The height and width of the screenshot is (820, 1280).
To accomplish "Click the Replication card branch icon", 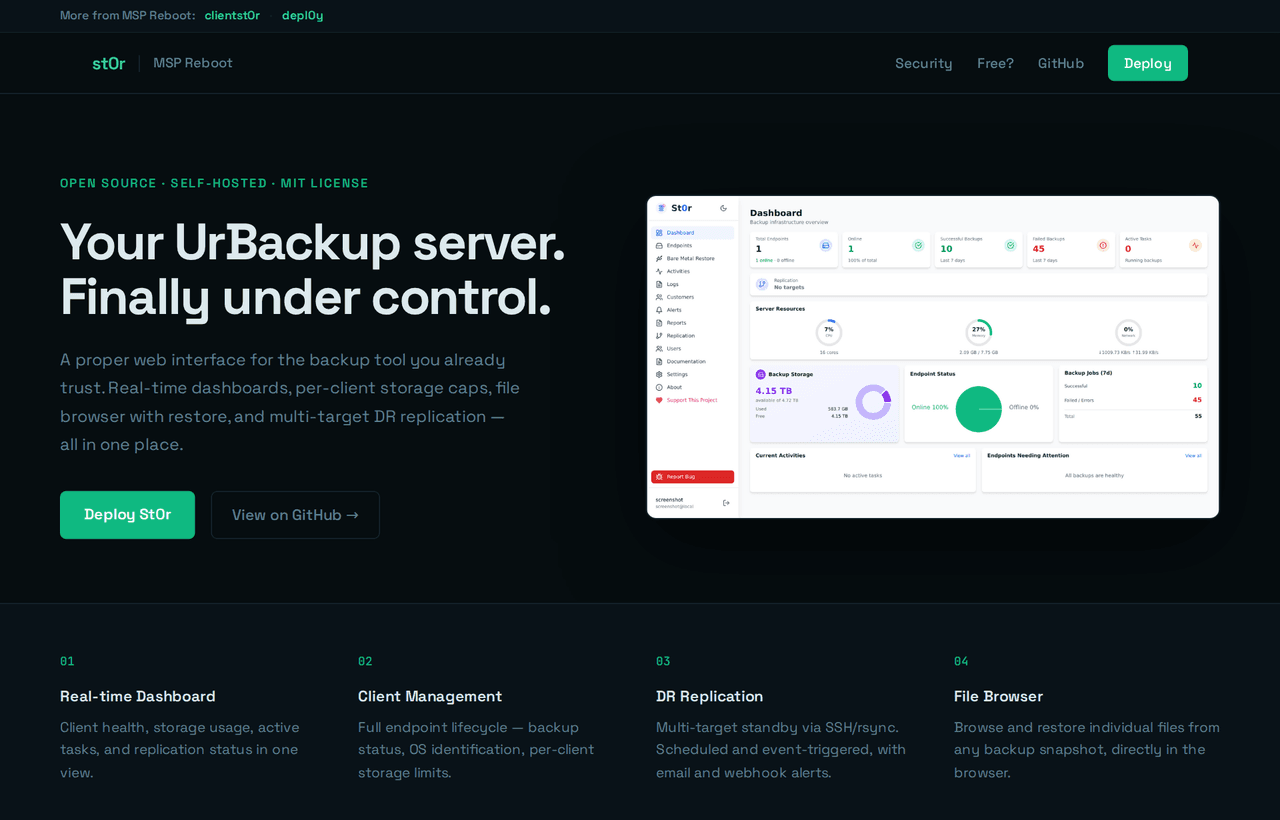I will click(x=762, y=284).
